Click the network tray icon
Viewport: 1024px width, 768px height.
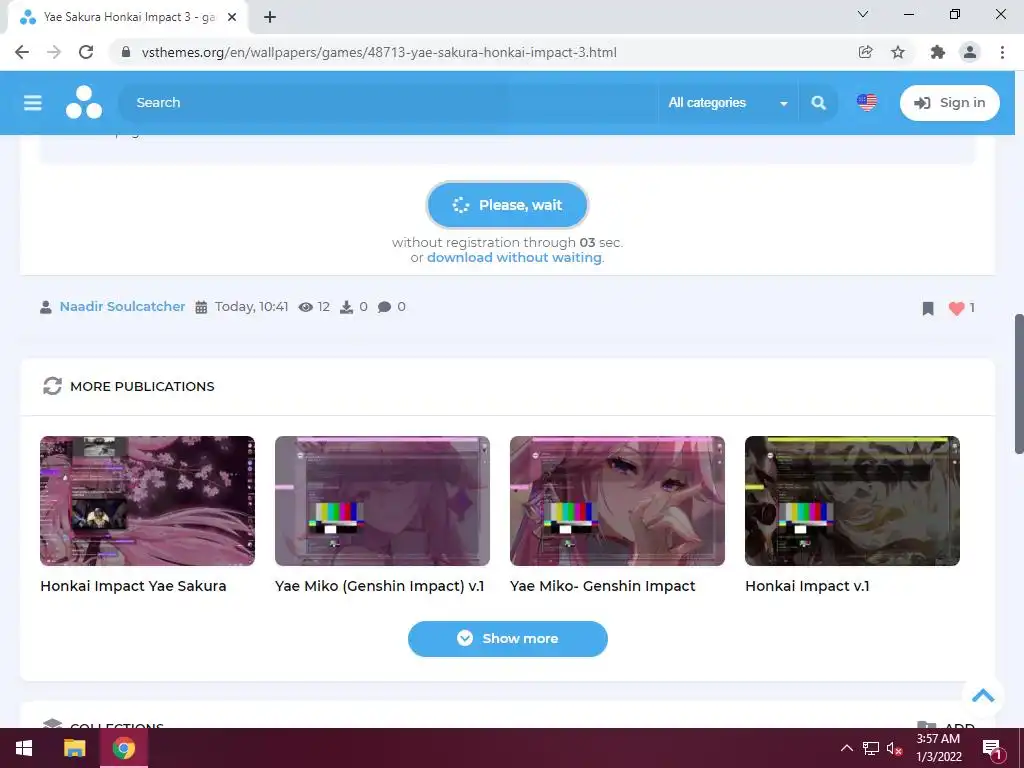871,748
